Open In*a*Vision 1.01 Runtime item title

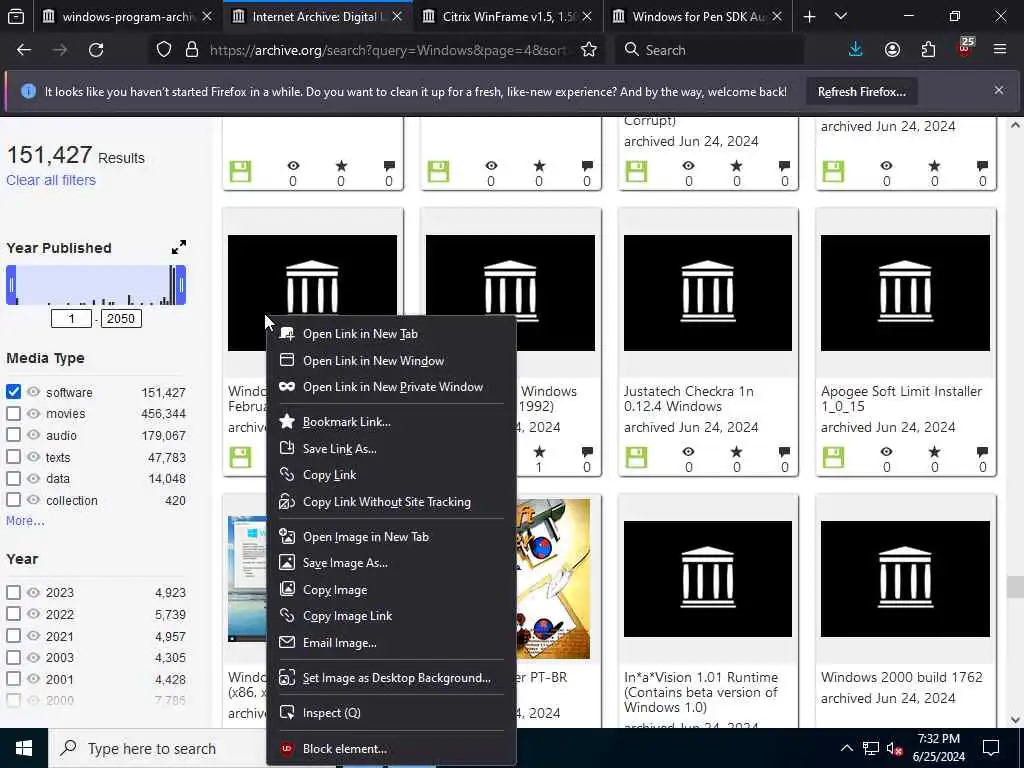(x=701, y=692)
